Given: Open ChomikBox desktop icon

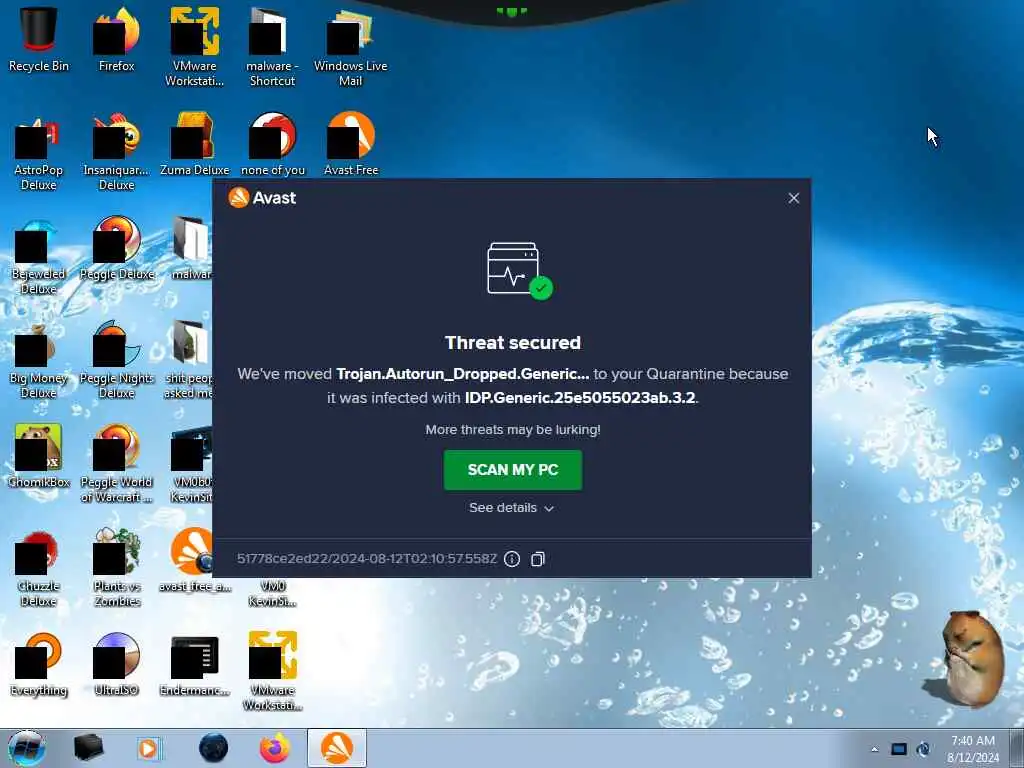Looking at the screenshot, I should (39, 455).
